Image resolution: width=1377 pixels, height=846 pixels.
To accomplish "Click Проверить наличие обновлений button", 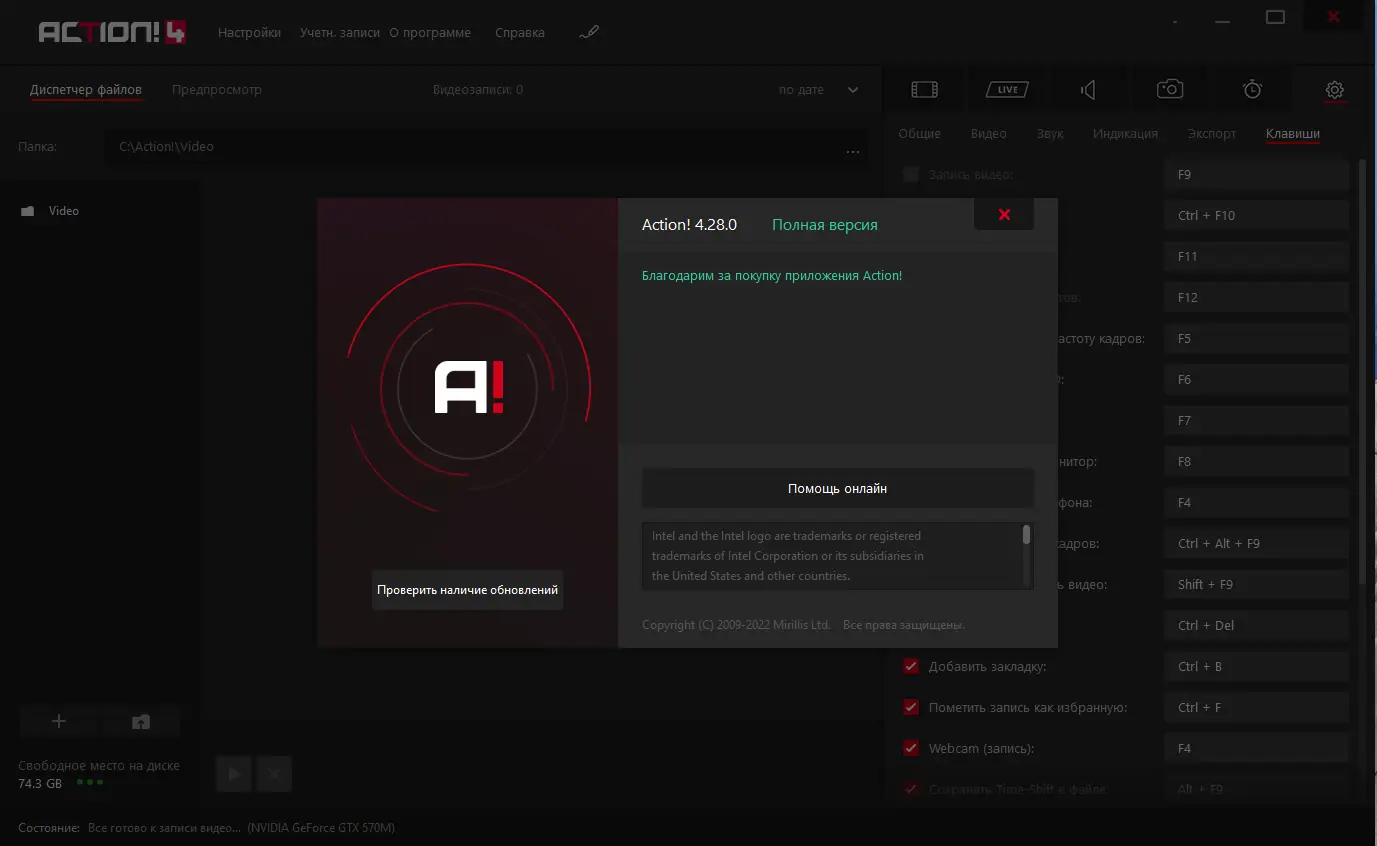I will (467, 590).
